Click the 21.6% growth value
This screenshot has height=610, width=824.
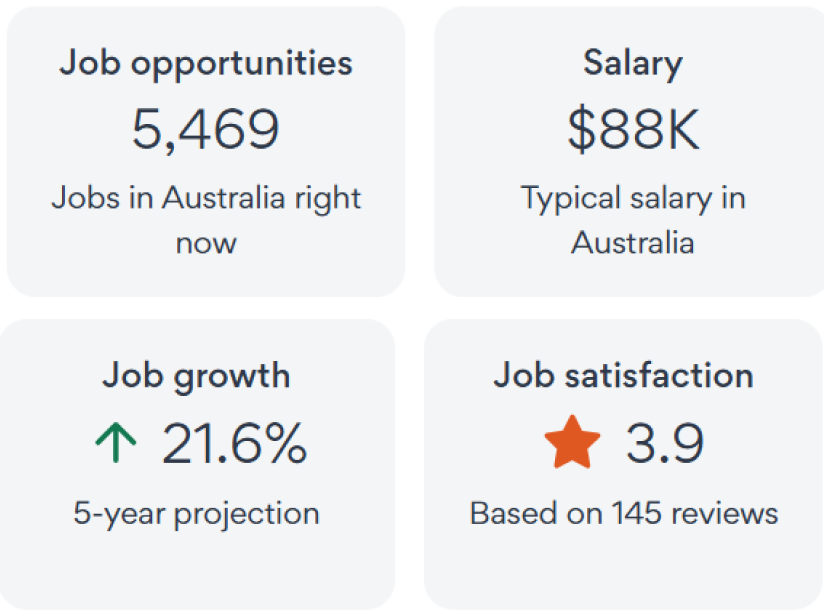coord(234,443)
